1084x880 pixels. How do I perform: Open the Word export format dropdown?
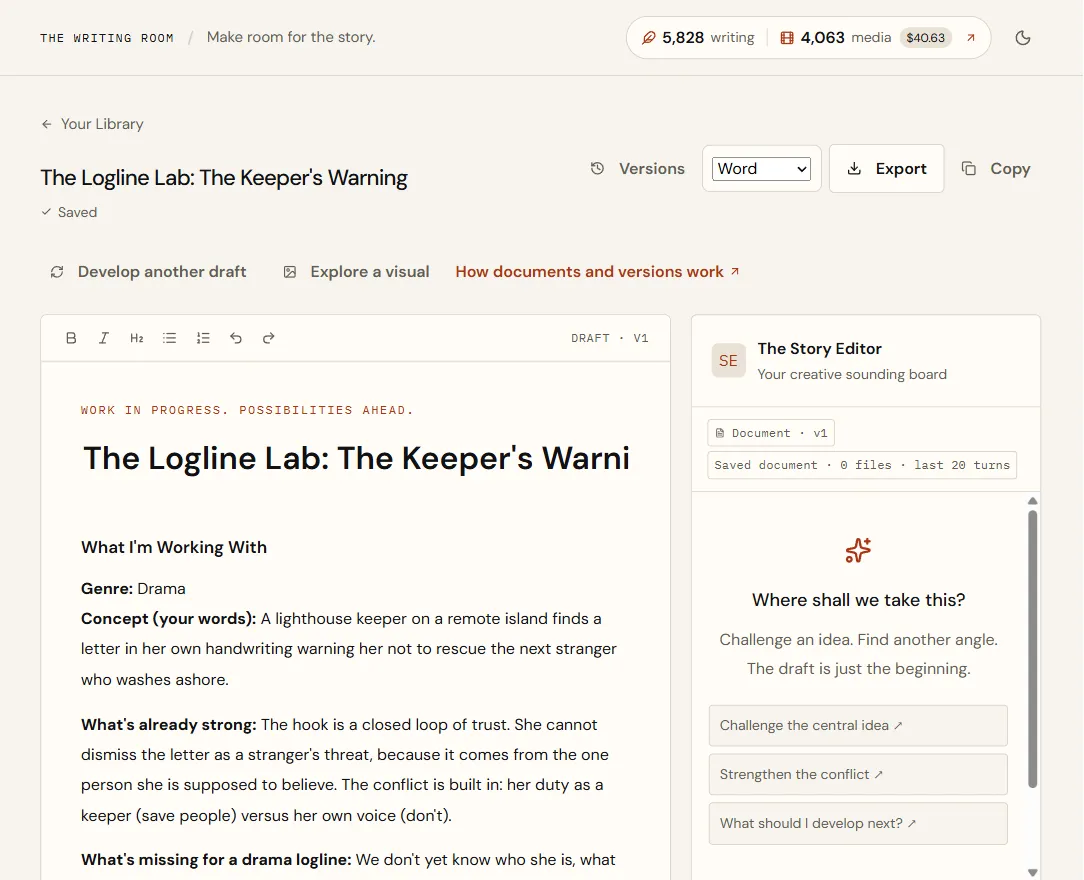coord(761,169)
